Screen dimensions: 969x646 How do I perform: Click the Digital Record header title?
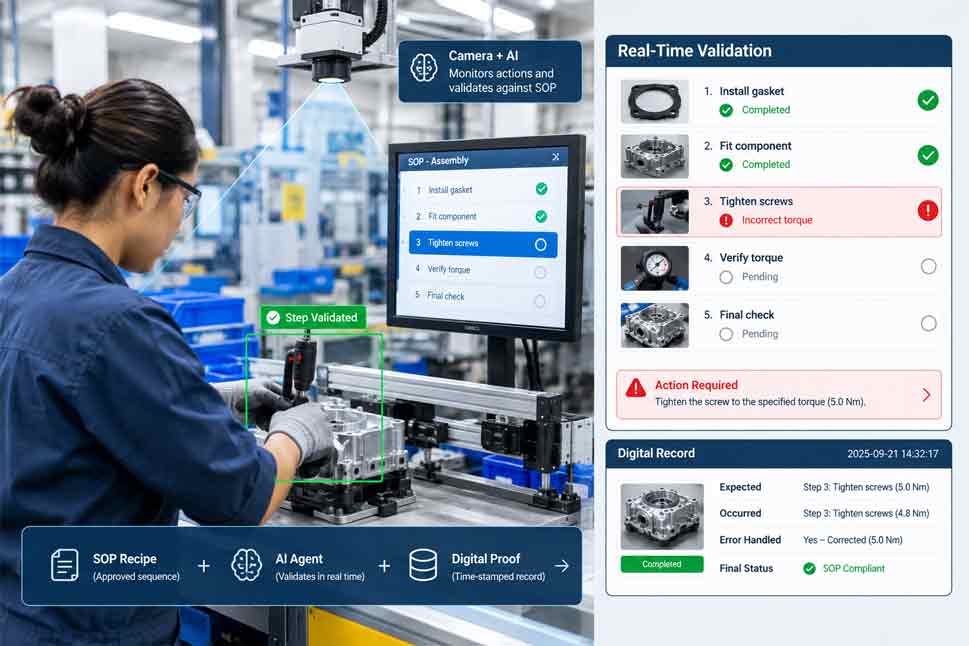[656, 453]
